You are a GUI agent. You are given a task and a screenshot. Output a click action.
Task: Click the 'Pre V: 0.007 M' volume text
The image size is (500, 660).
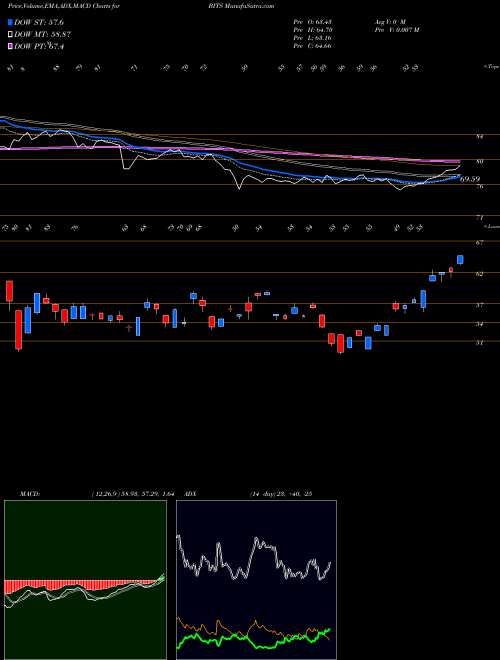tap(396, 30)
